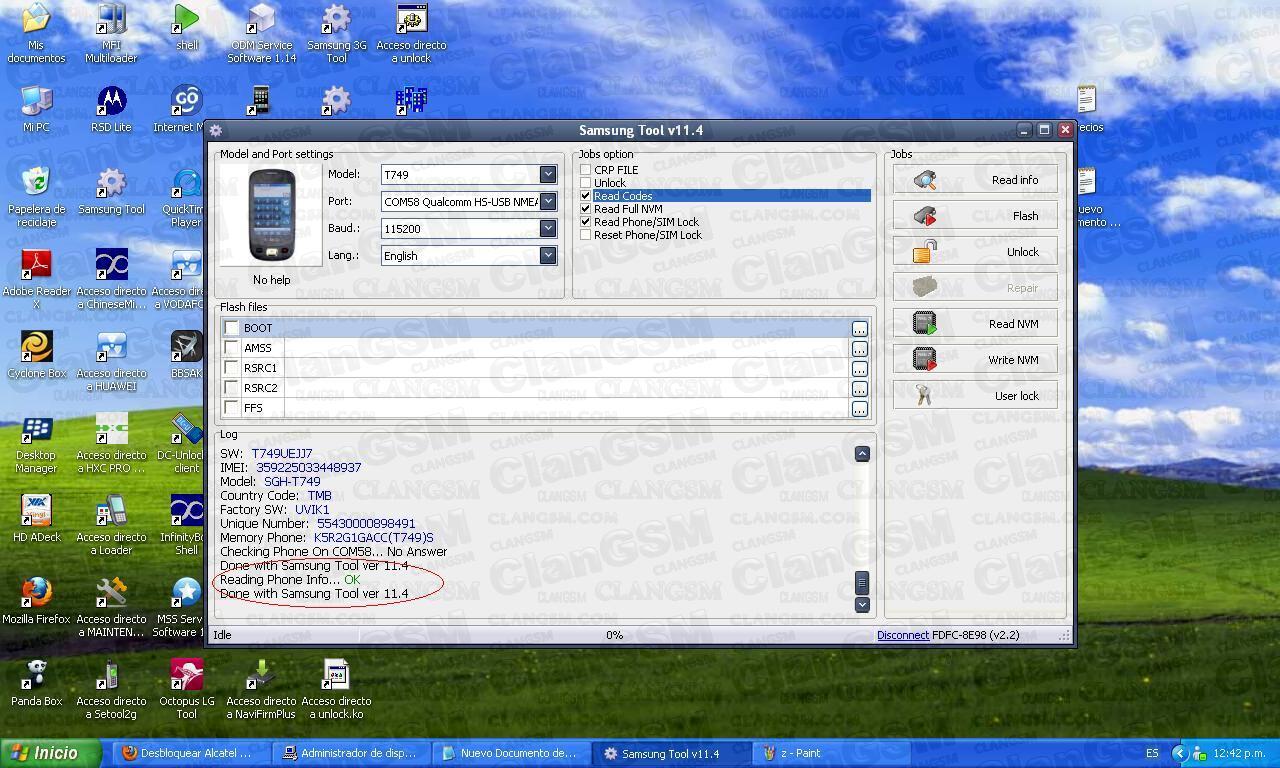Open the Inicio start menu
Image resolution: width=1280 pixels, height=768 pixels.
click(51, 753)
